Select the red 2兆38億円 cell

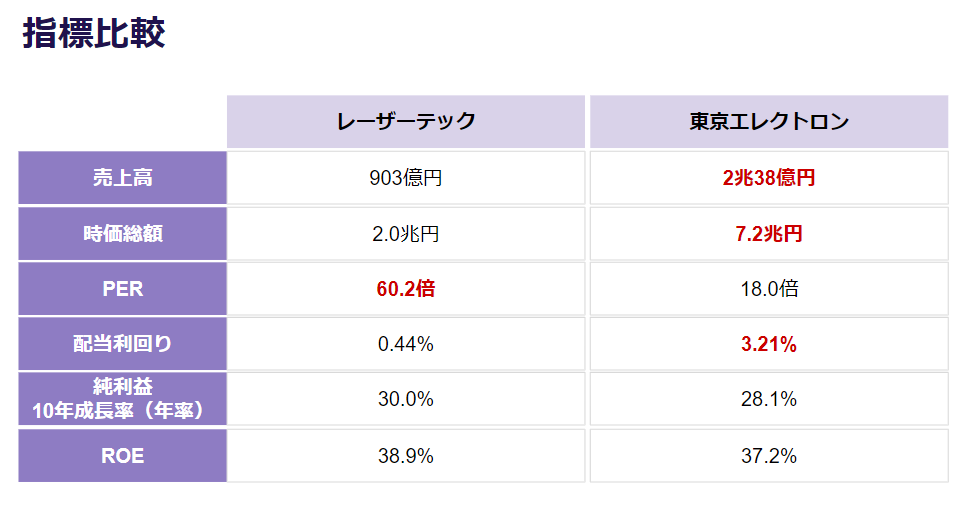768,179
